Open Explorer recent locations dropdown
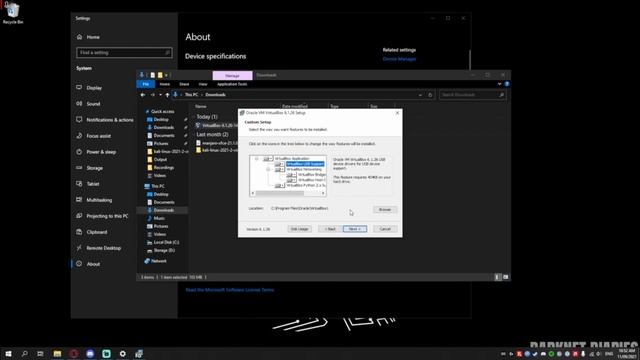Viewport: 640px width, 360px height. [160, 95]
